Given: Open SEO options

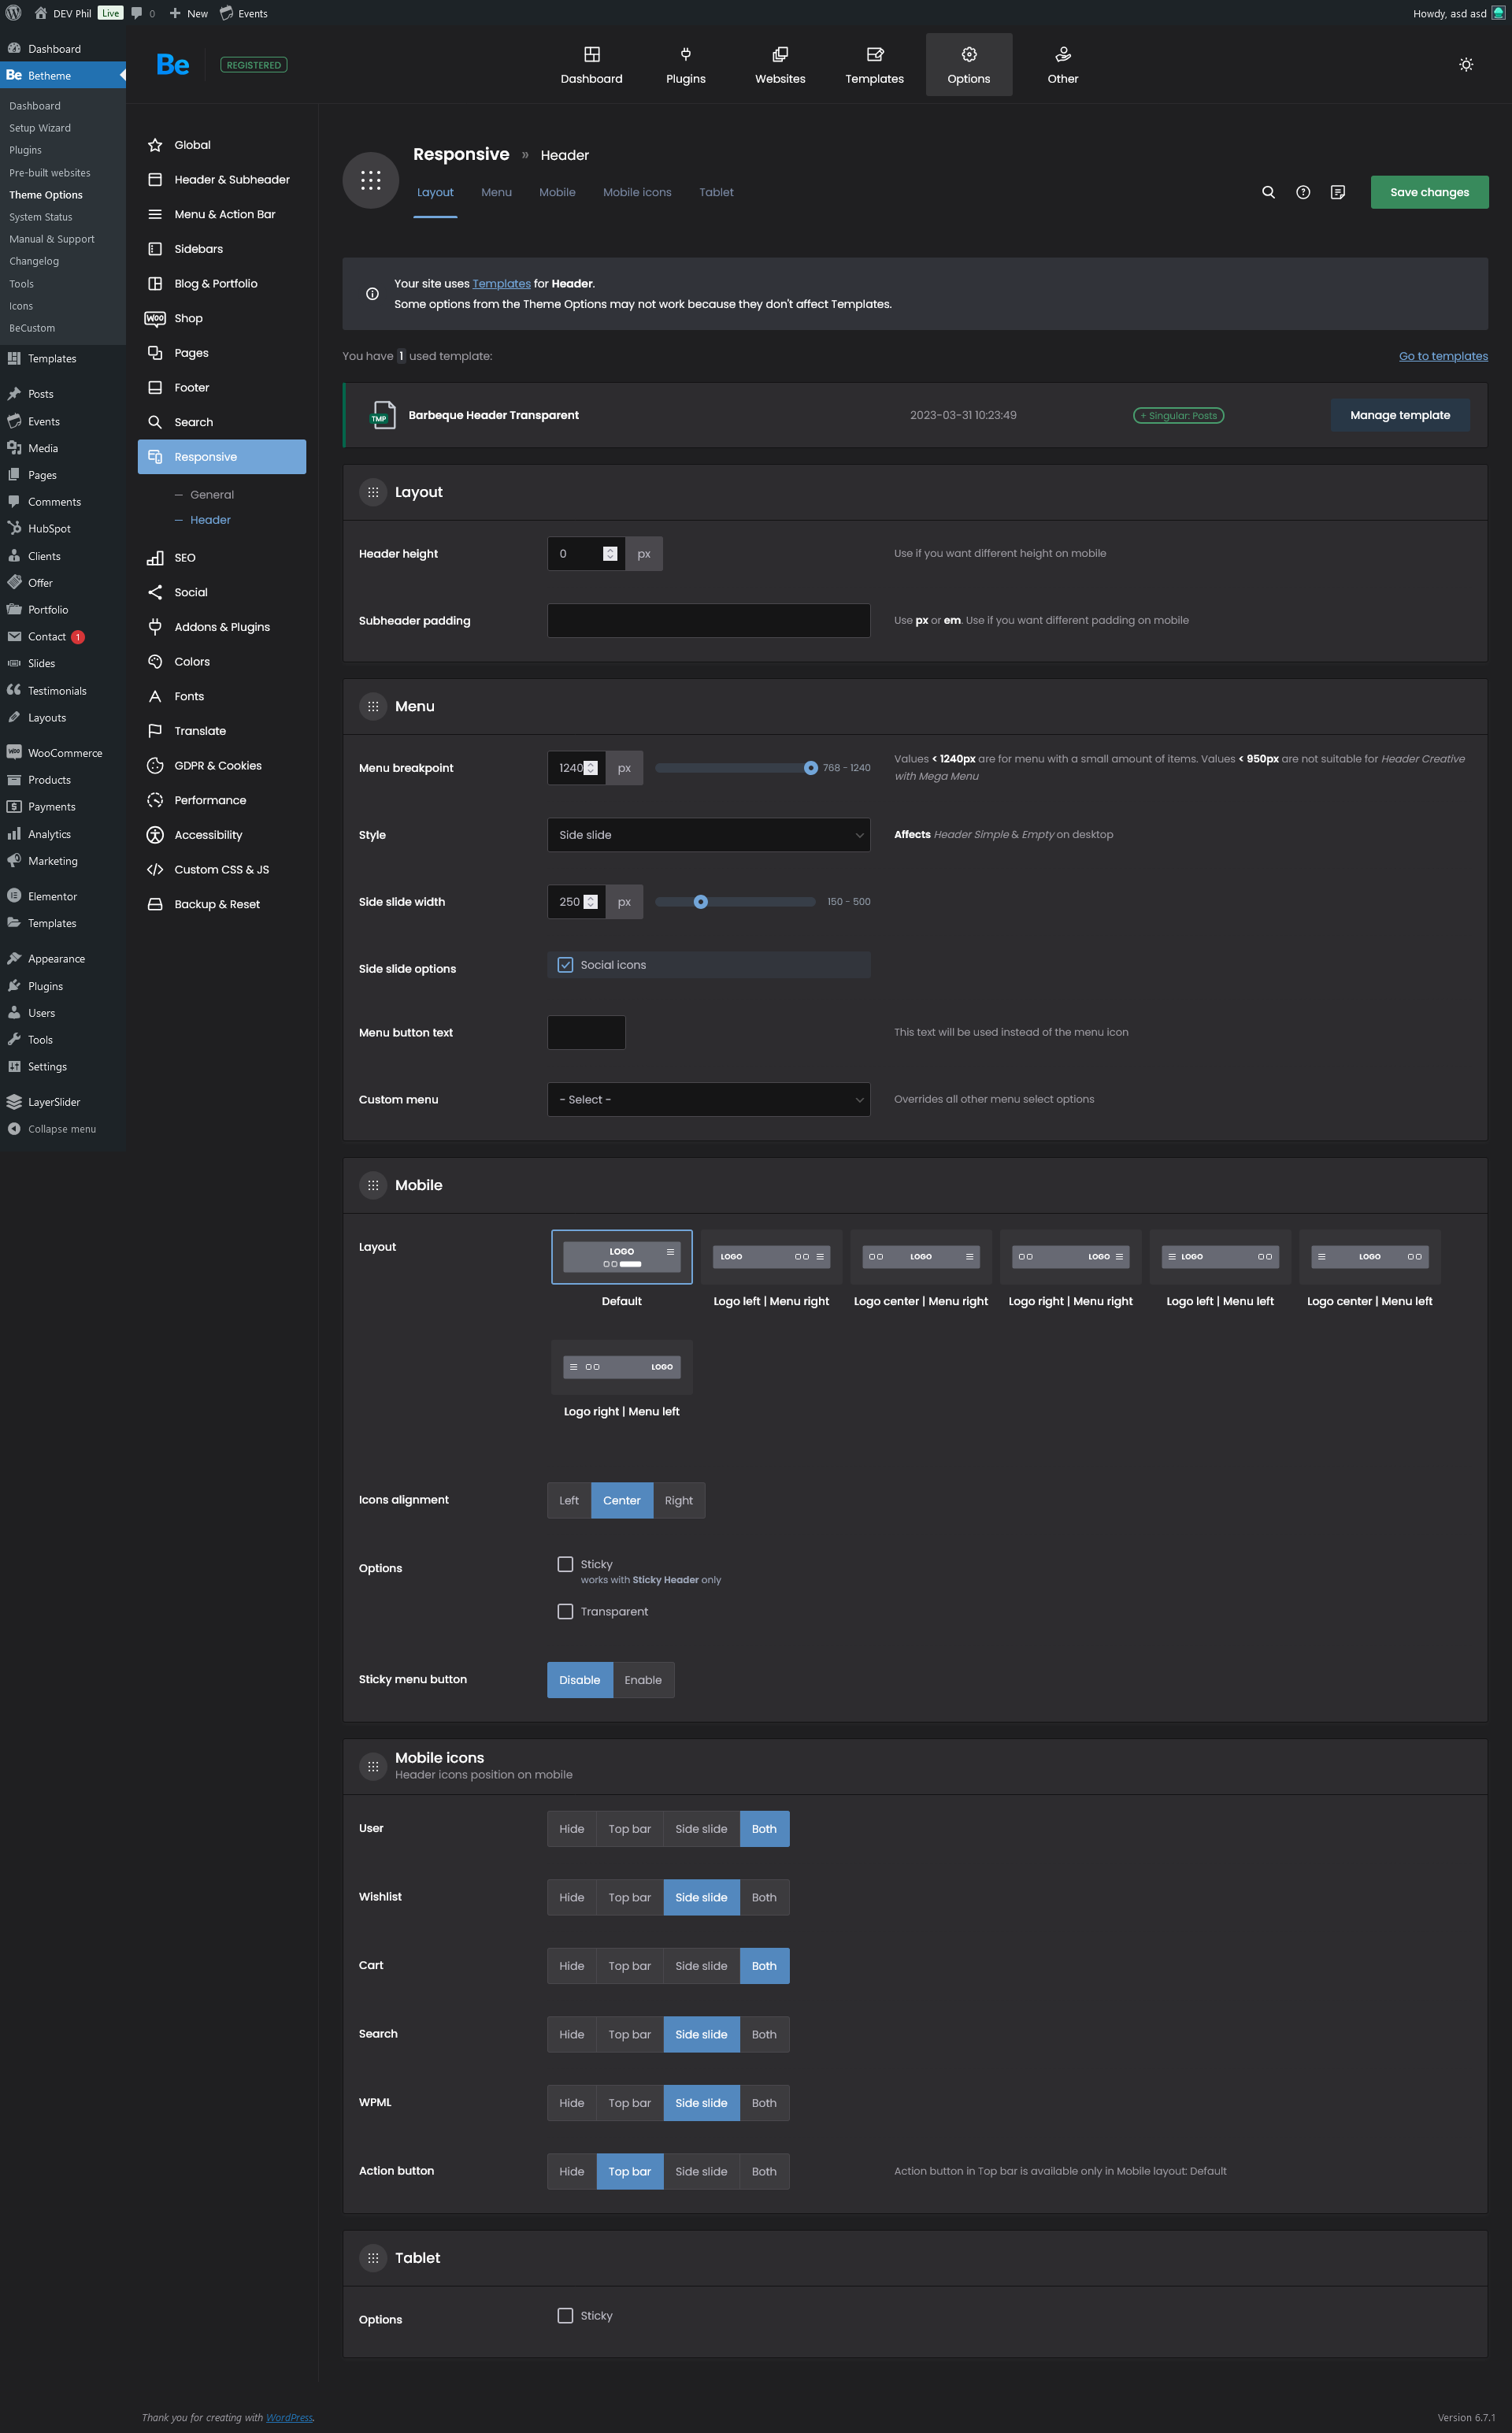Looking at the screenshot, I should point(222,558).
